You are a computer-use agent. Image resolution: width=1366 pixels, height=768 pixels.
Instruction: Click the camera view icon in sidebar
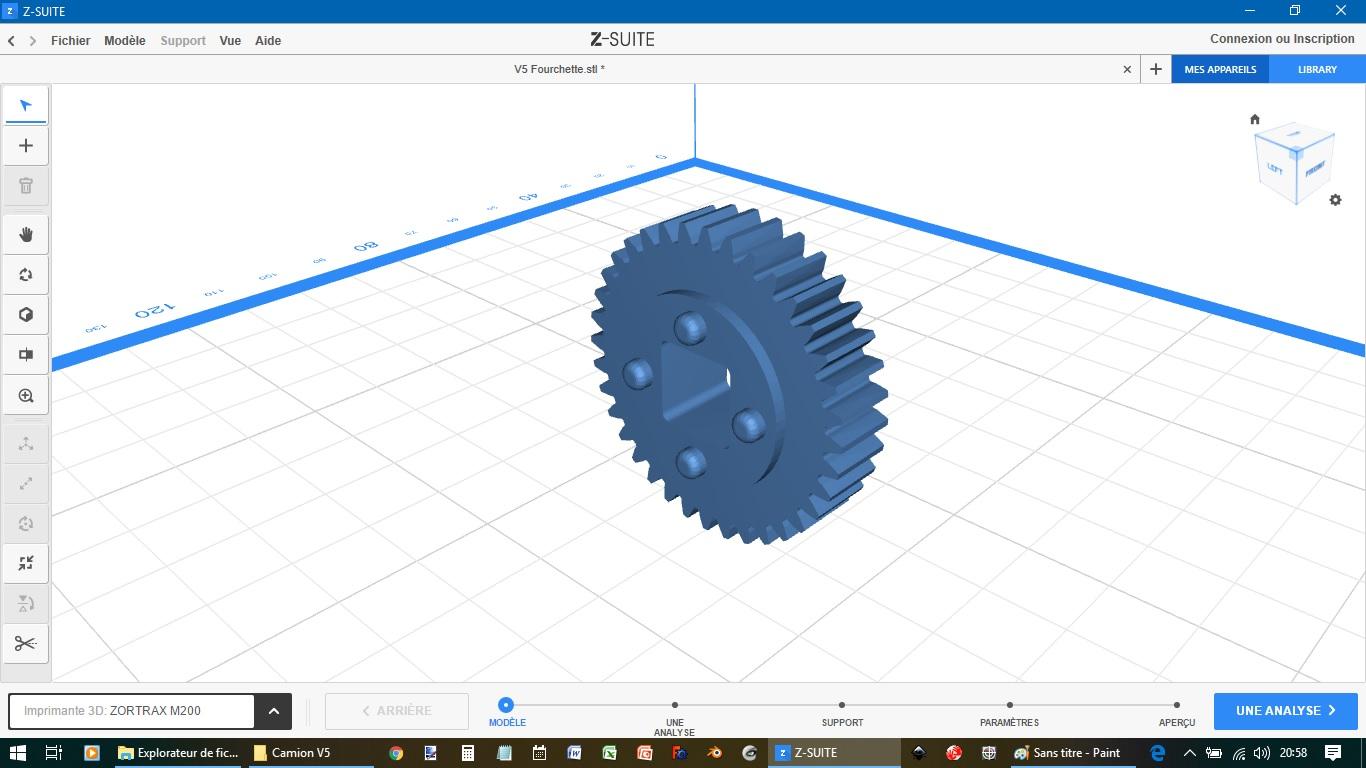click(26, 354)
